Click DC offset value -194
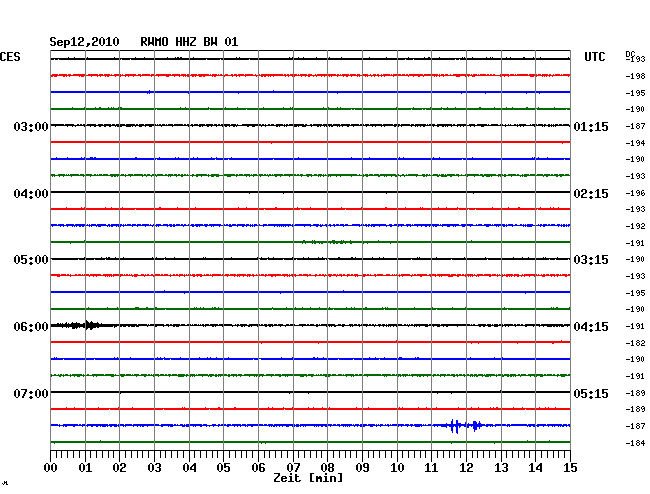 pos(635,143)
